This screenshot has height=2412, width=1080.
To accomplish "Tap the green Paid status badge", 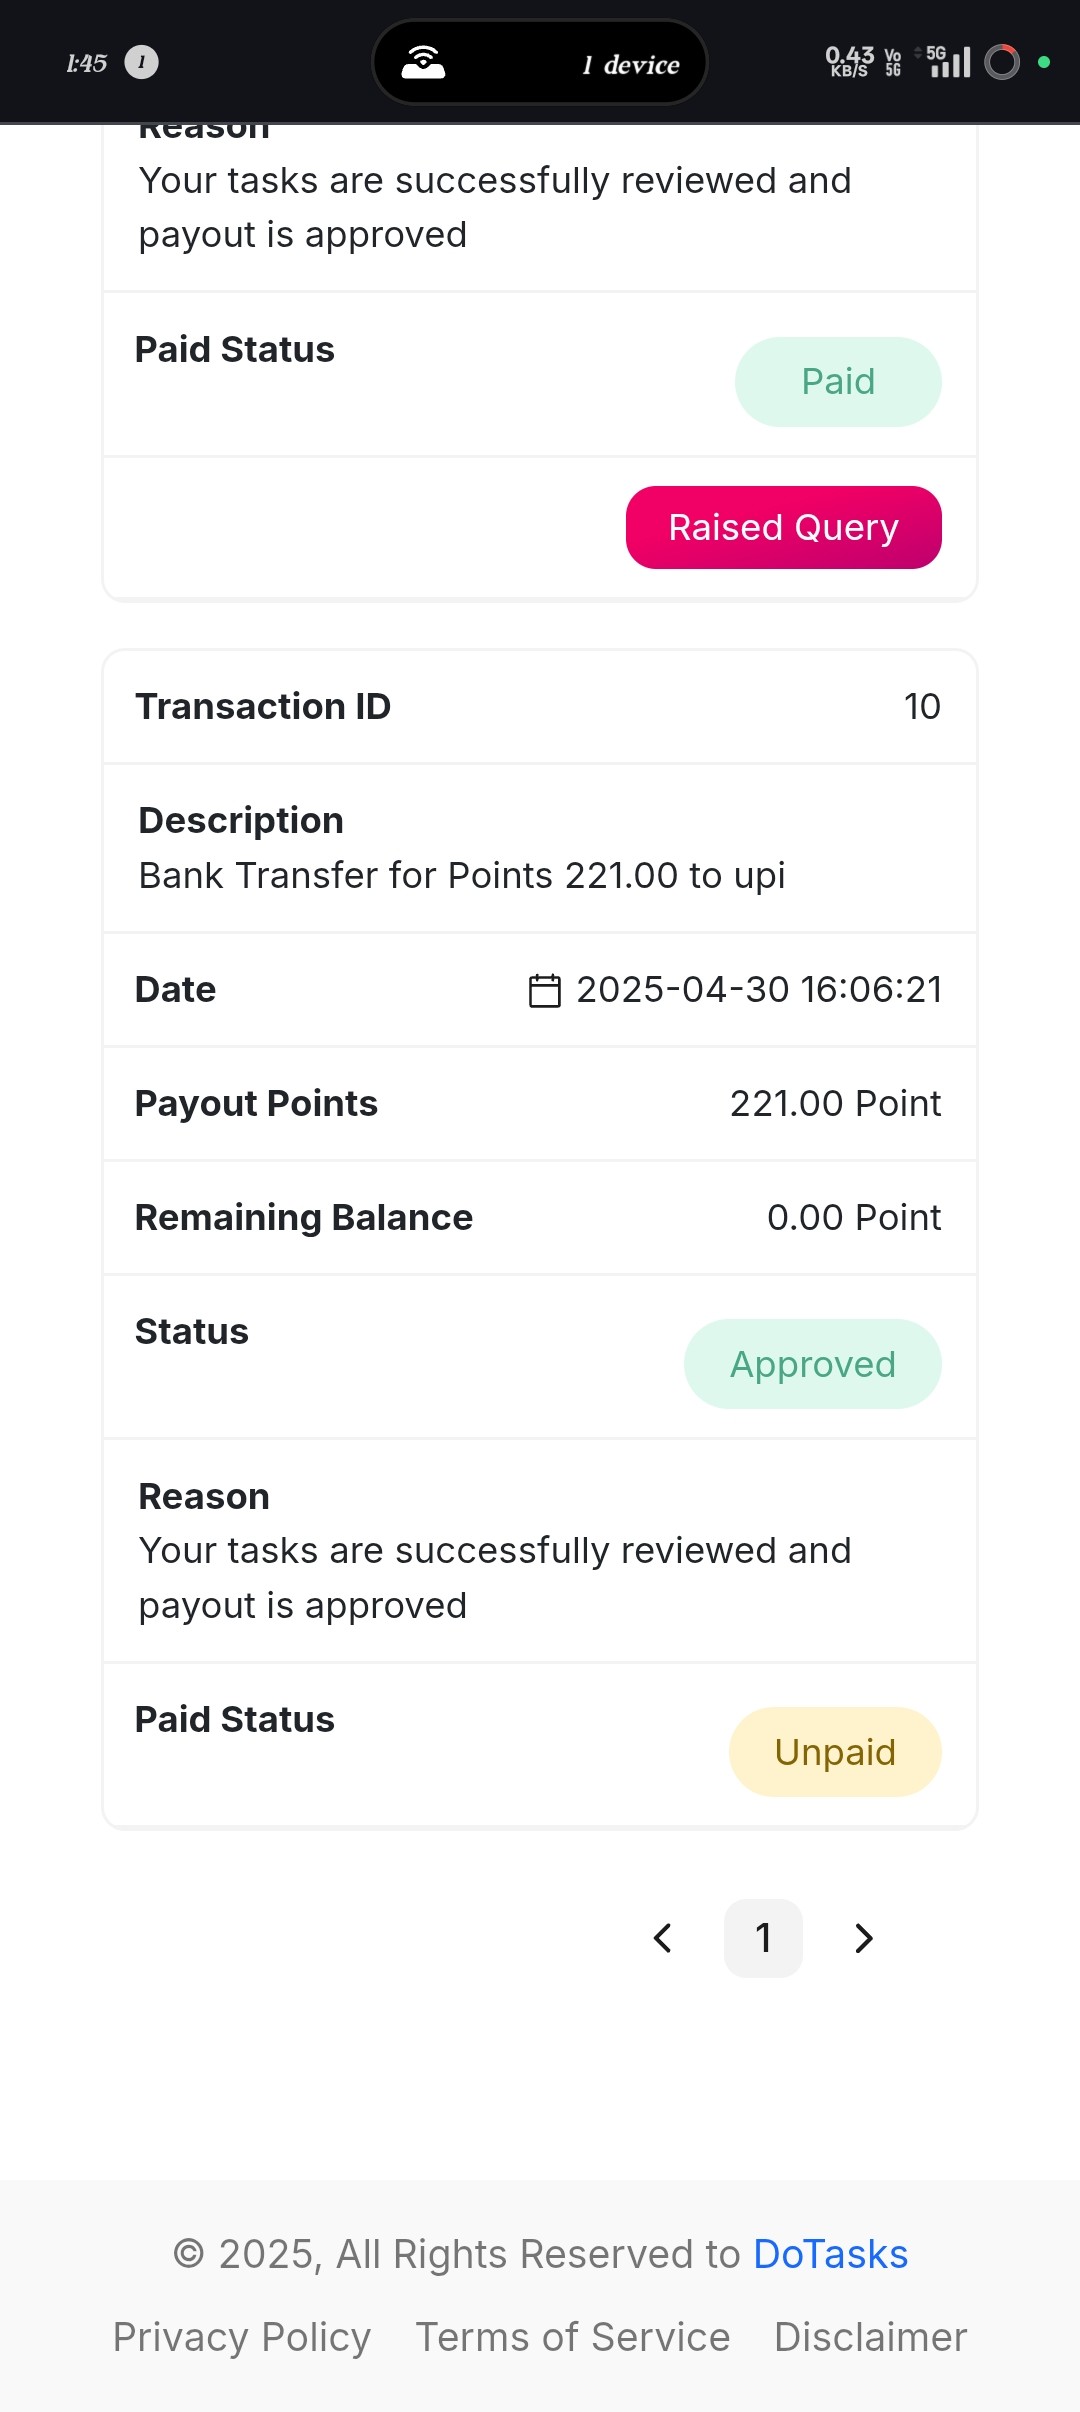I will point(838,382).
